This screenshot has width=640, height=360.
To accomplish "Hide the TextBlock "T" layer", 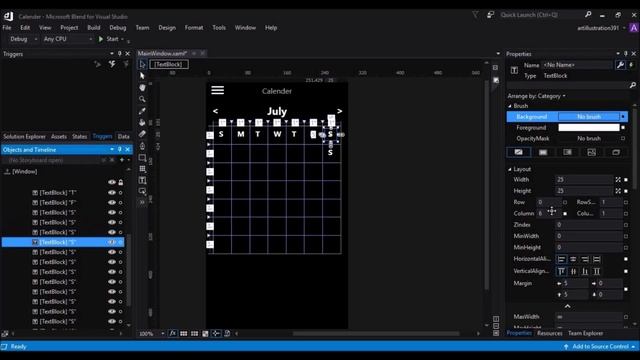I will pyautogui.click(x=111, y=193).
